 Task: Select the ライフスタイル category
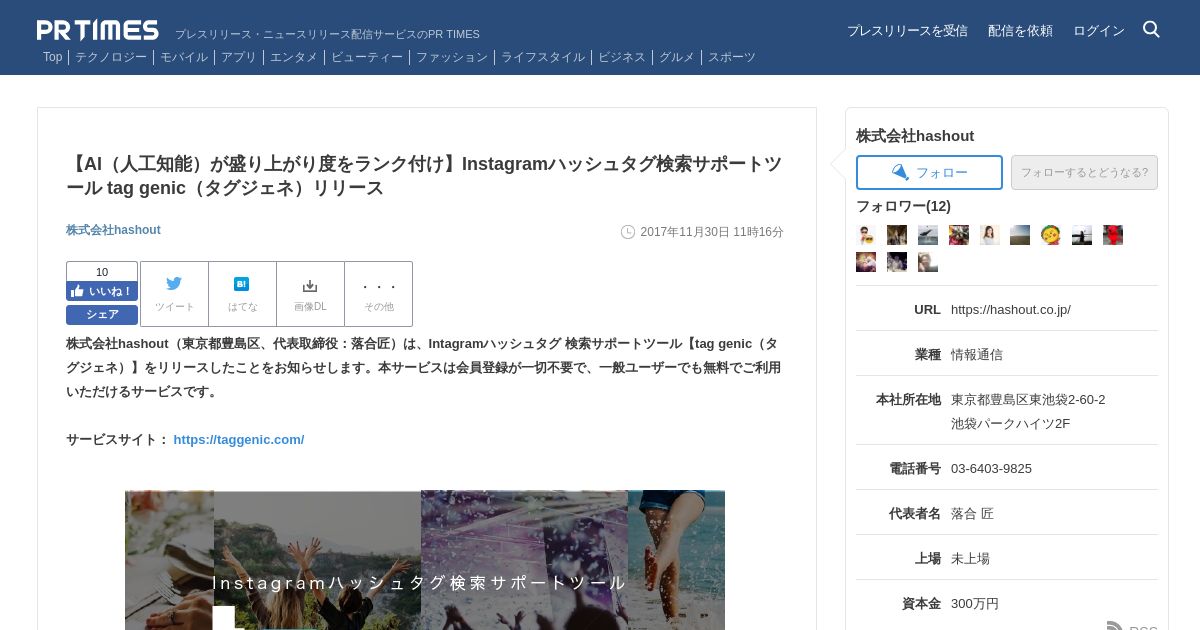[543, 57]
